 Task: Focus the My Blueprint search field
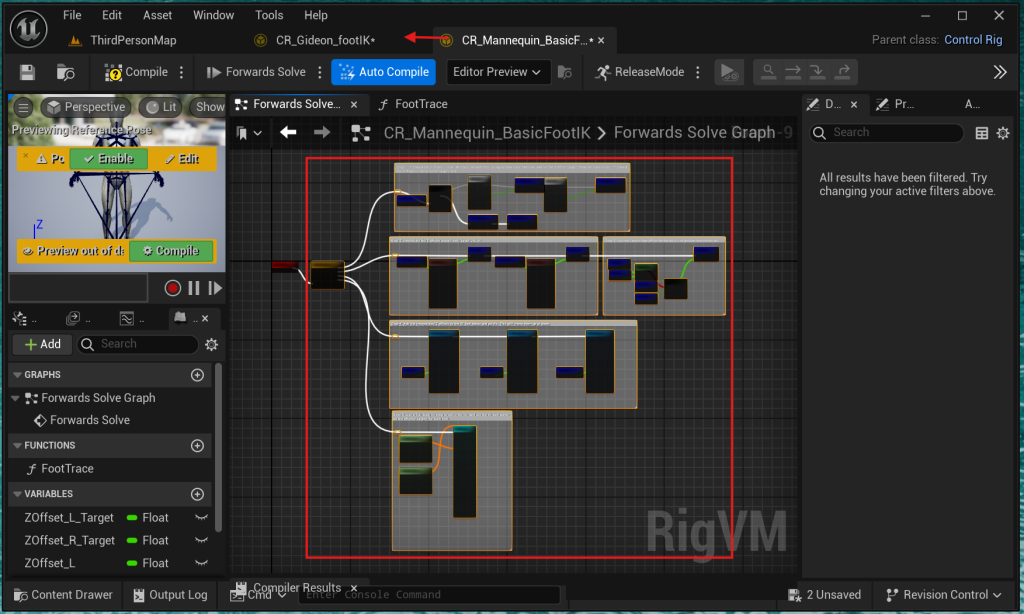pos(138,344)
